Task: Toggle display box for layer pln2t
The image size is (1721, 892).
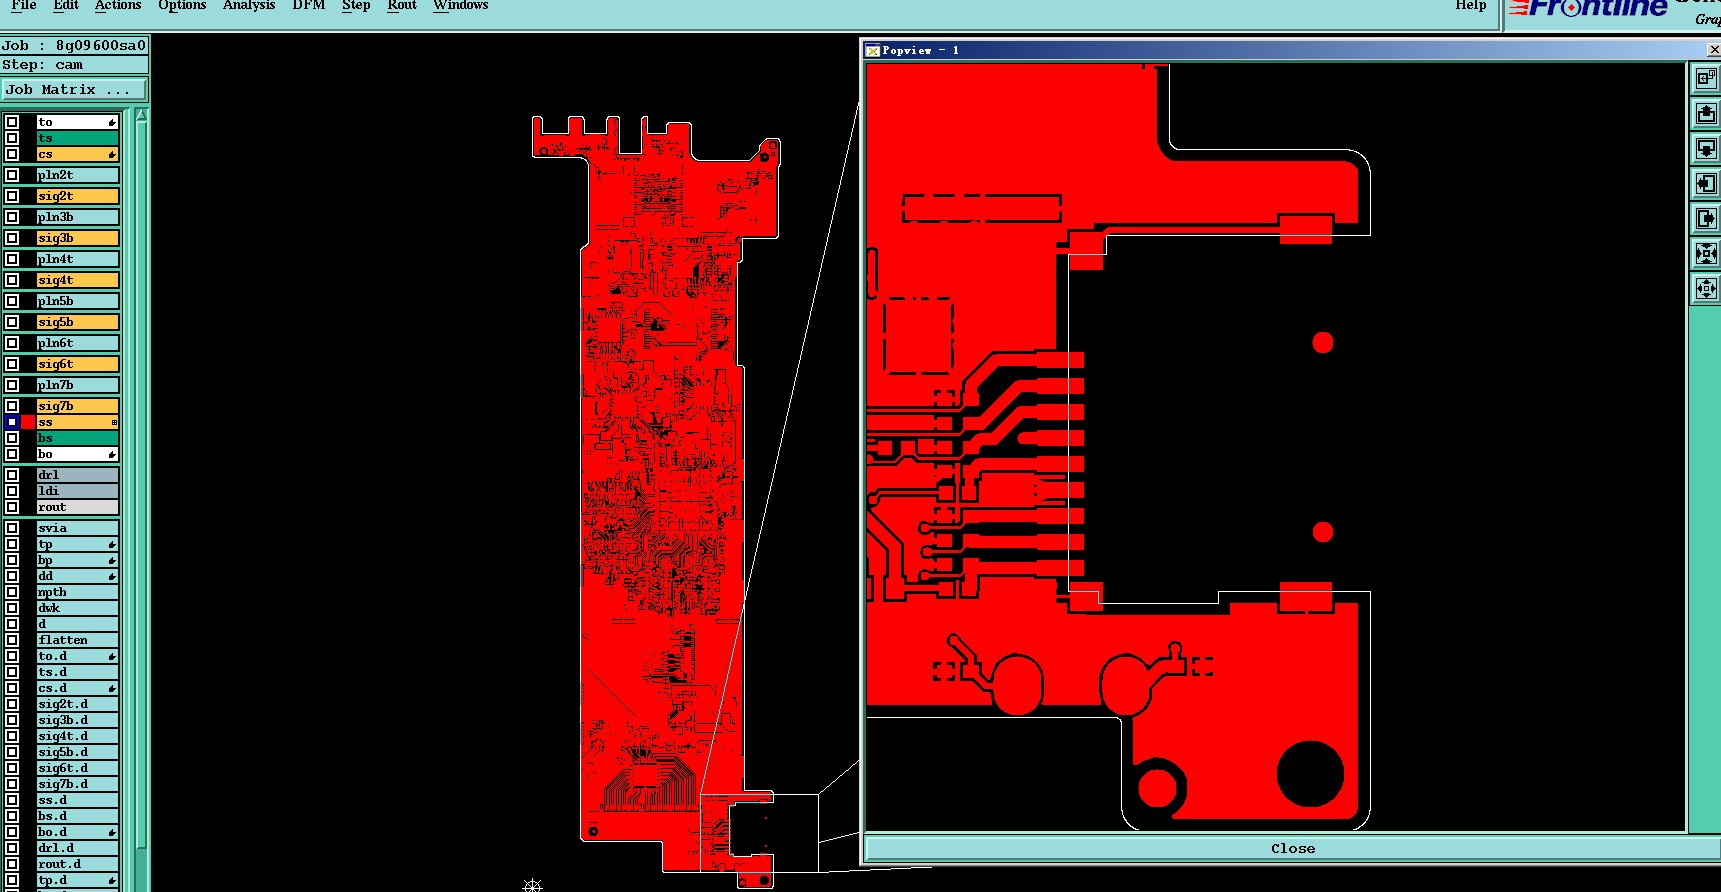Action: 12,175
